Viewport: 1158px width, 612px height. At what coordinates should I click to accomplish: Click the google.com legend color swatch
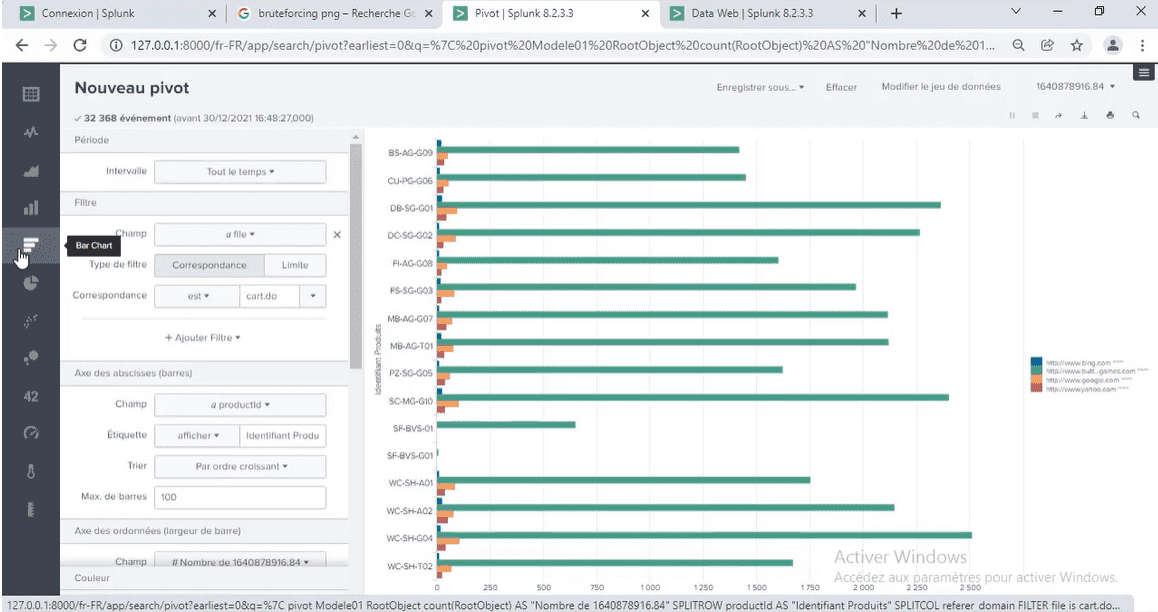(1036, 379)
